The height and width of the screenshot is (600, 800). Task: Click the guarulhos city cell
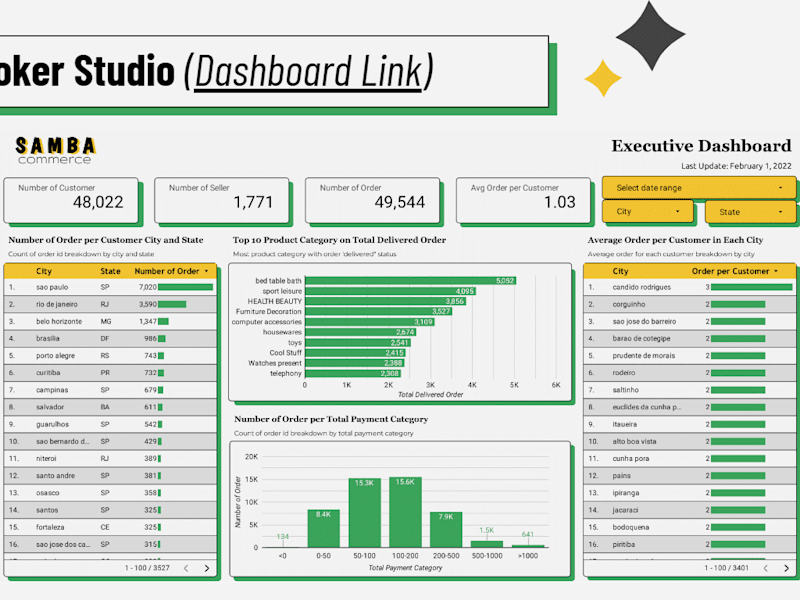point(52,424)
